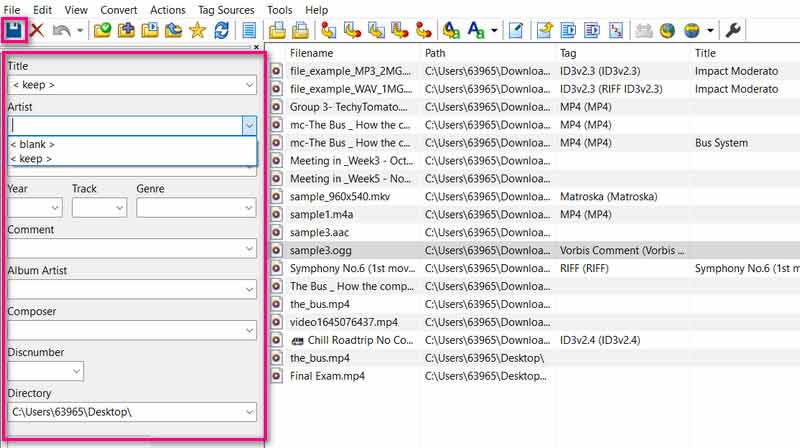
Task: Click the red X Remove tag icon
Action: [37, 31]
